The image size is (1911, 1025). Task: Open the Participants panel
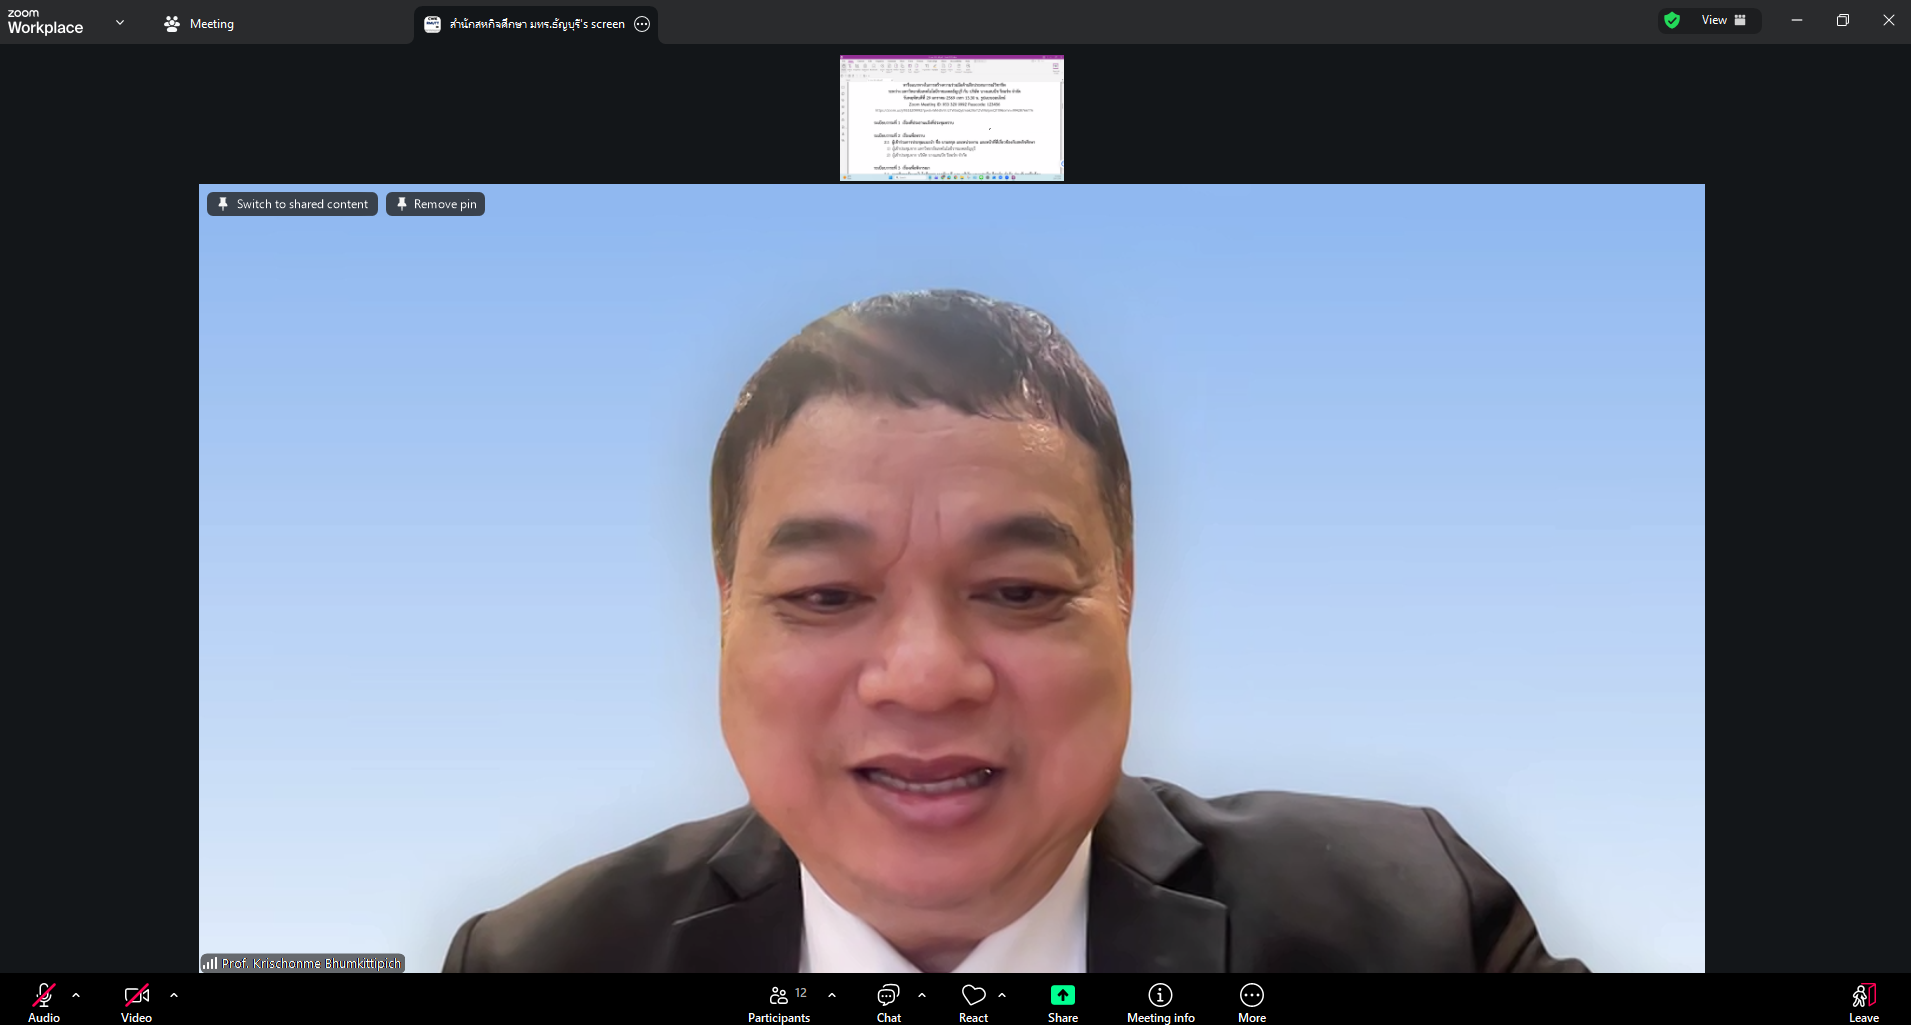(779, 1000)
